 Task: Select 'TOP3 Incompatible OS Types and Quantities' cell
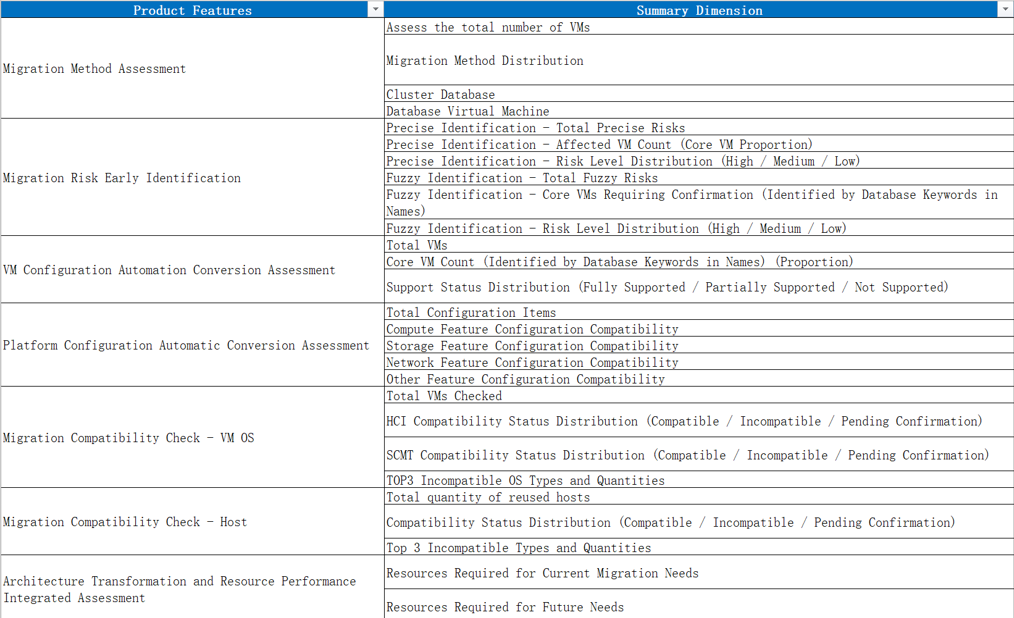tap(699, 480)
